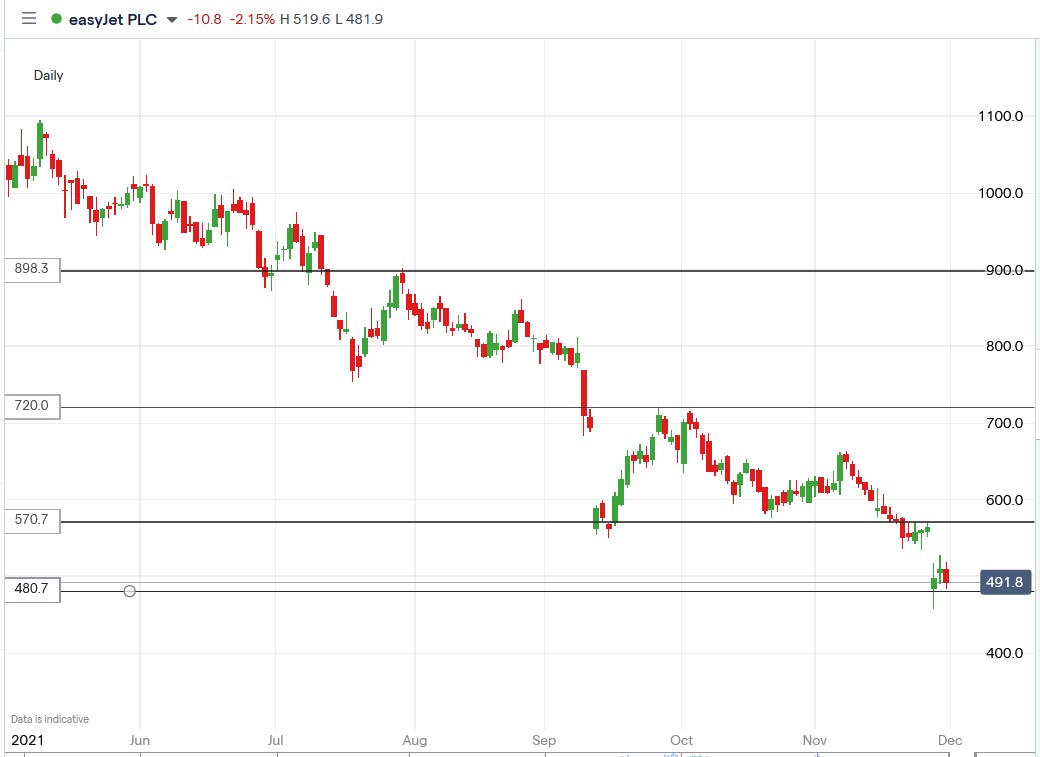Select the circular handle on the 480.7 line
The image size is (1040, 757).
coord(129,591)
